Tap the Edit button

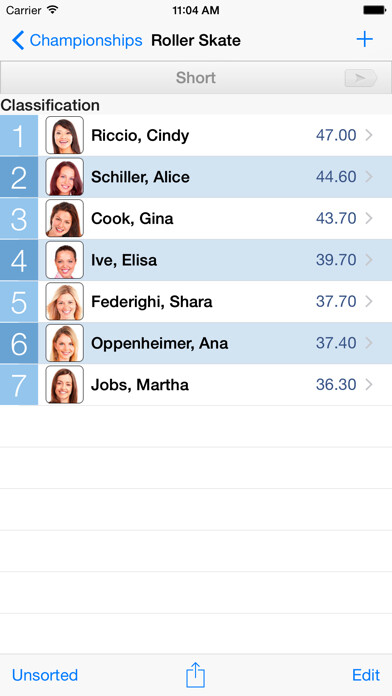click(x=366, y=675)
